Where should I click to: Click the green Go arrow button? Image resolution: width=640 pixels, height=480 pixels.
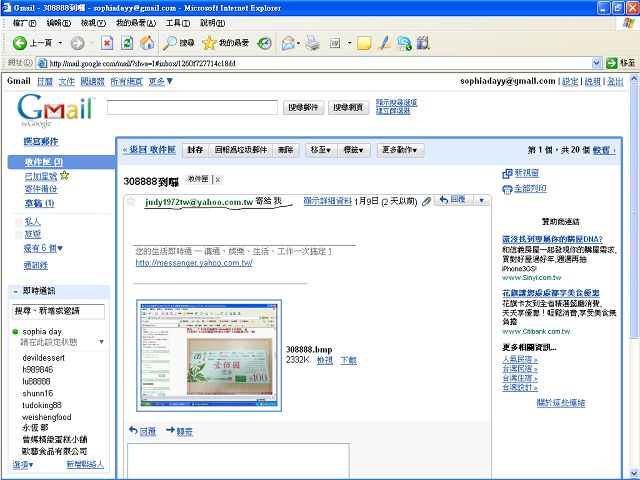[611, 63]
